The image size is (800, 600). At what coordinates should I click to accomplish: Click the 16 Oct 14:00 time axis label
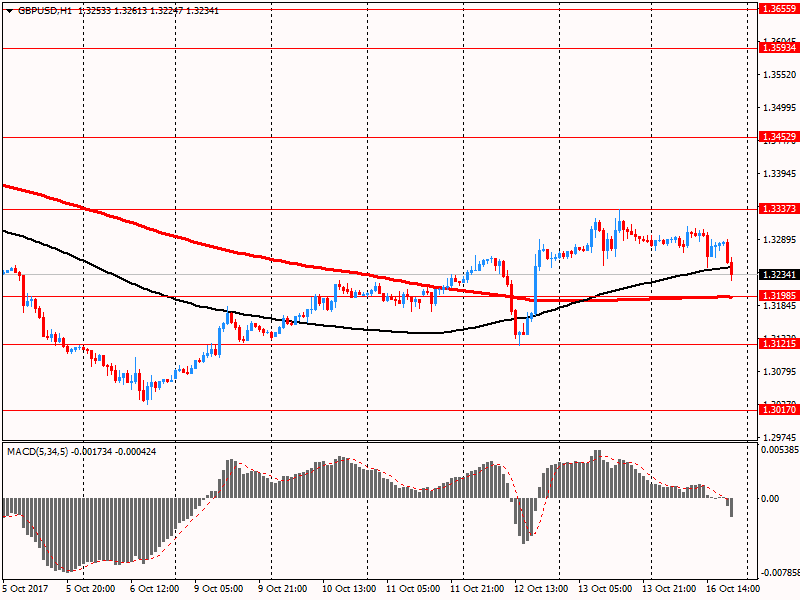733,589
